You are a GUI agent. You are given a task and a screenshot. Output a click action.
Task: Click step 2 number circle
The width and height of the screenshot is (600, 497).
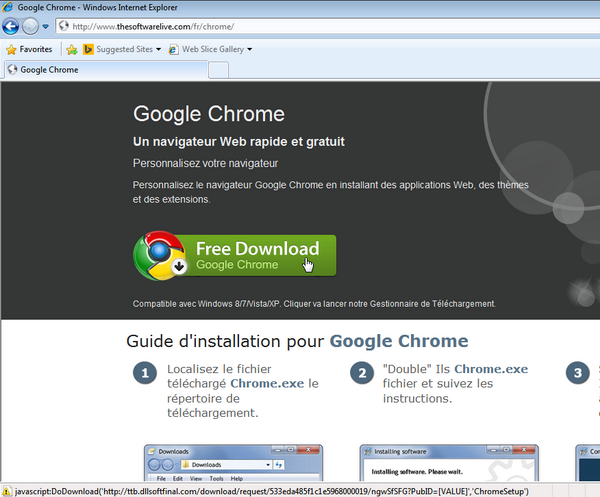tap(362, 373)
